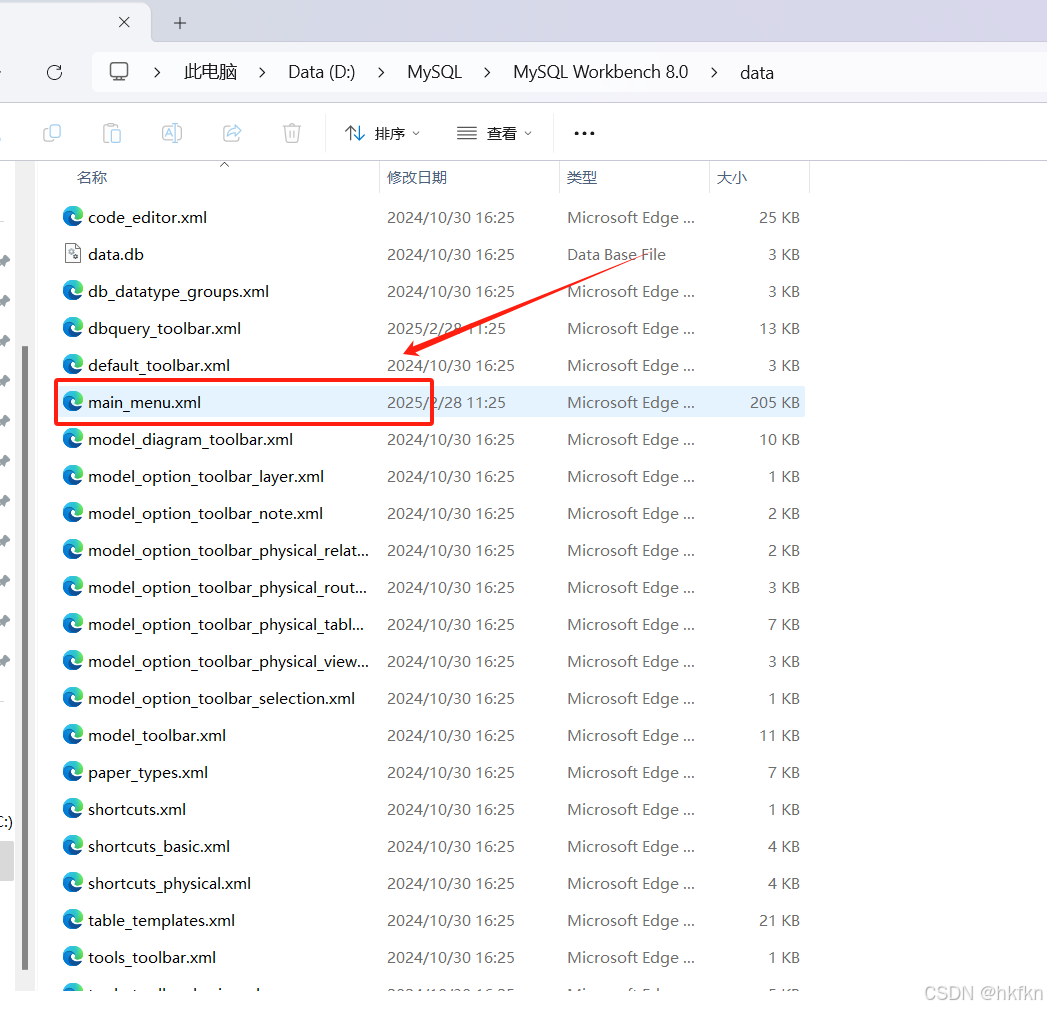Select the Rename icon
1047x1011 pixels.
(x=171, y=132)
